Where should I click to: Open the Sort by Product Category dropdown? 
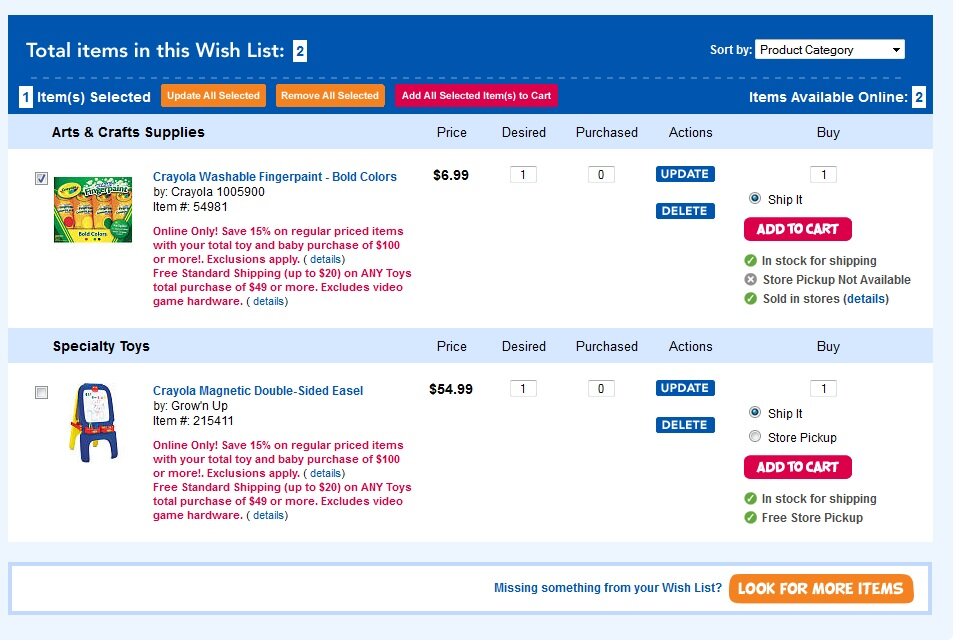click(x=830, y=49)
